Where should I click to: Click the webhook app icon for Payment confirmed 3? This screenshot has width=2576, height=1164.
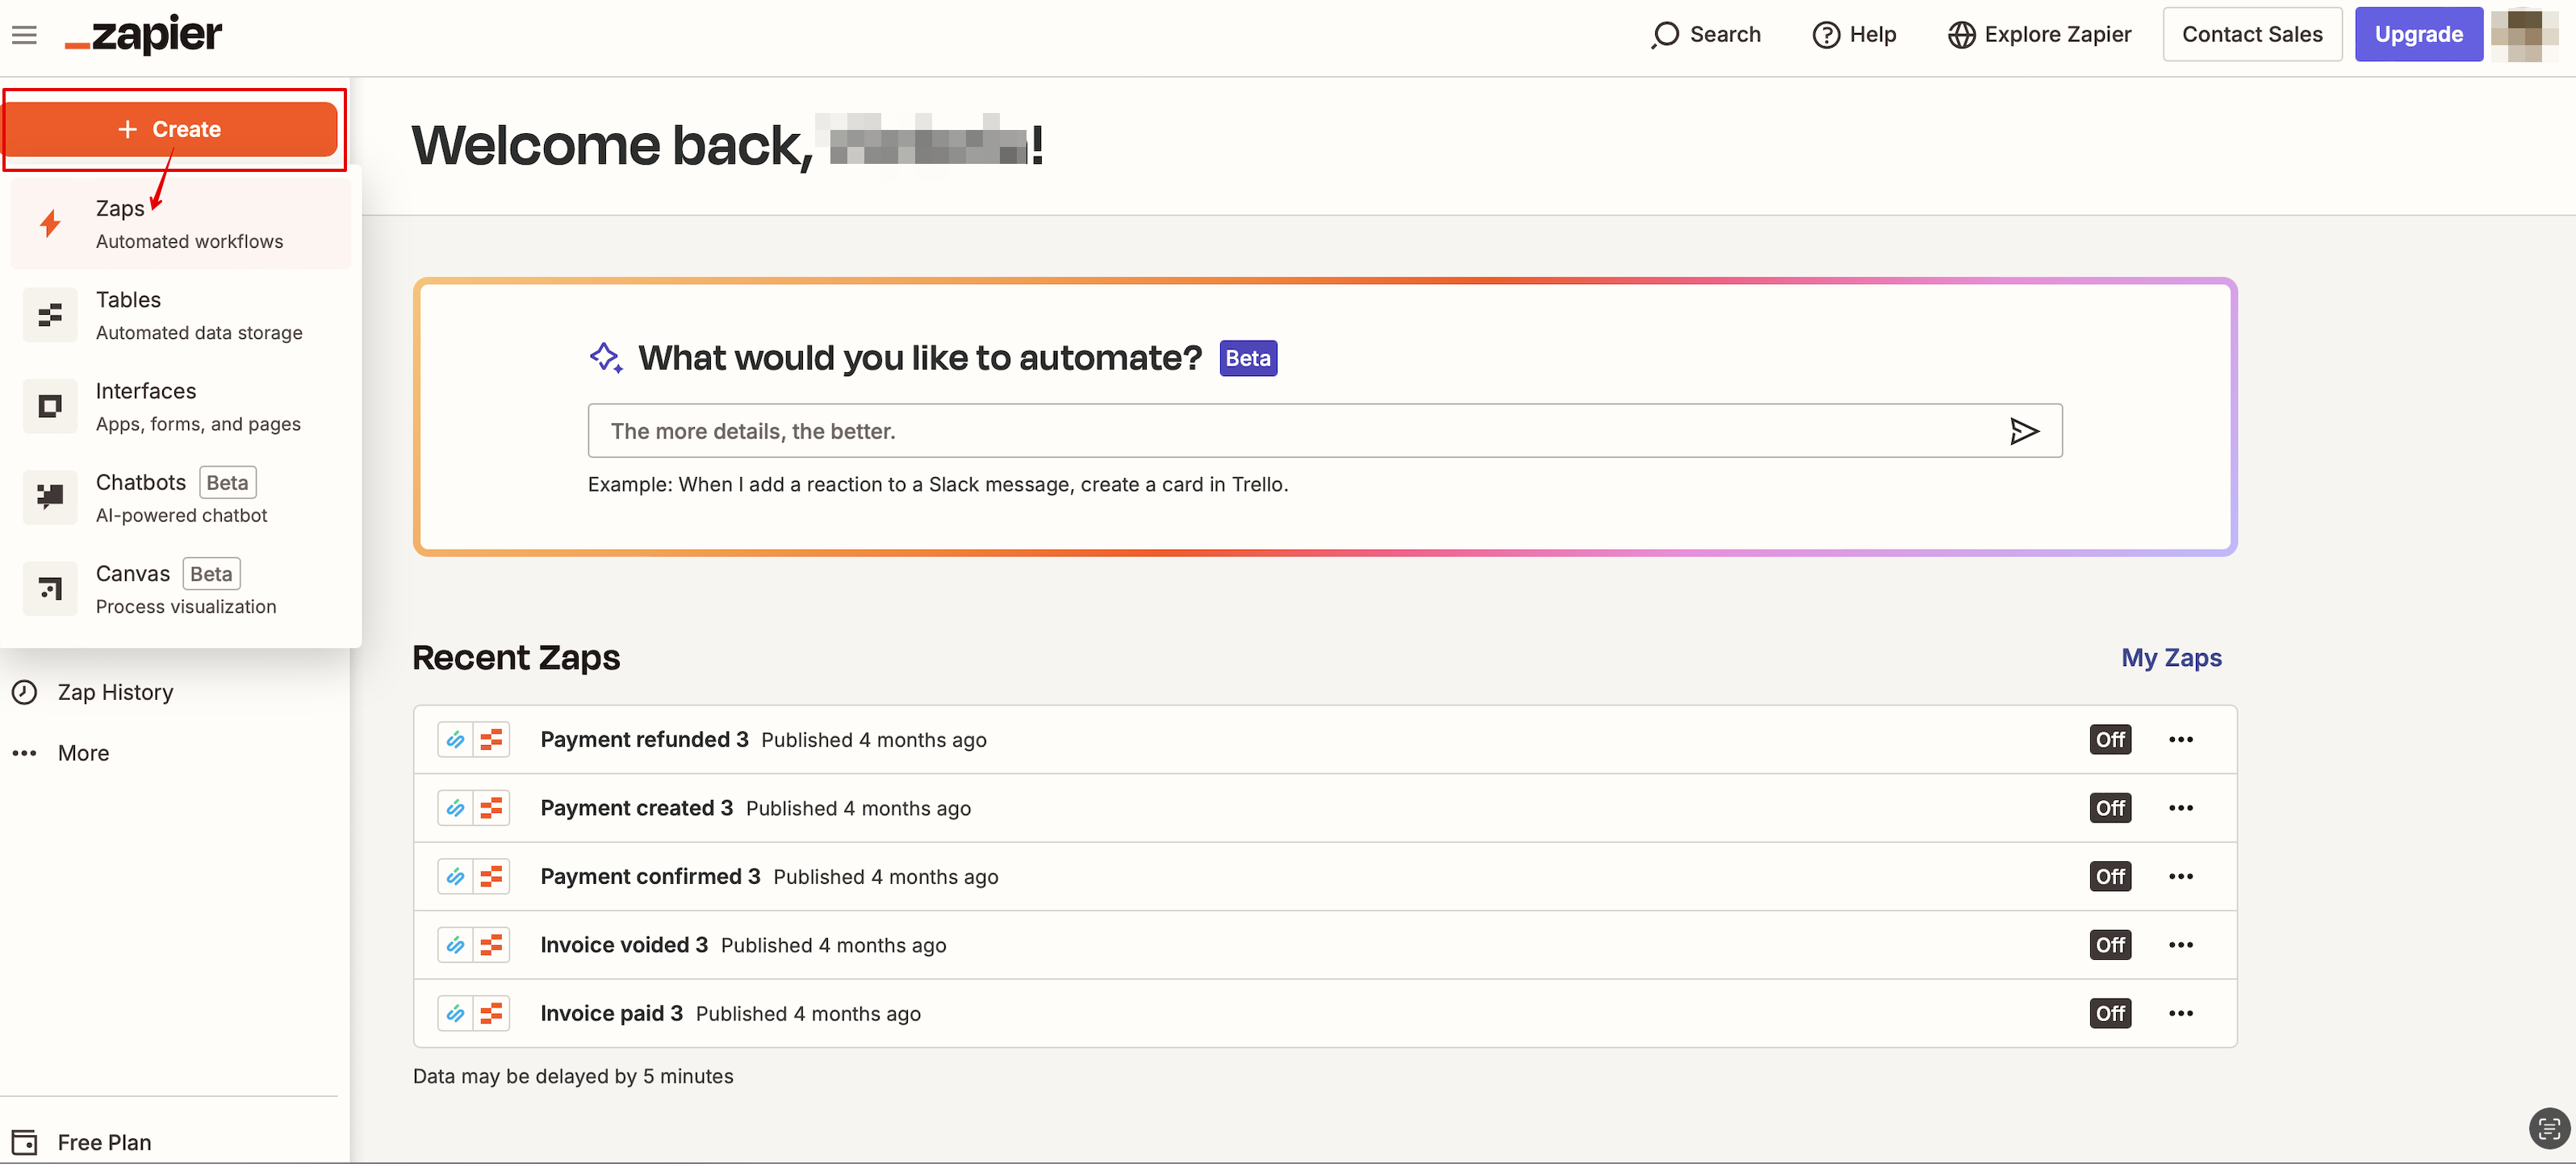455,877
